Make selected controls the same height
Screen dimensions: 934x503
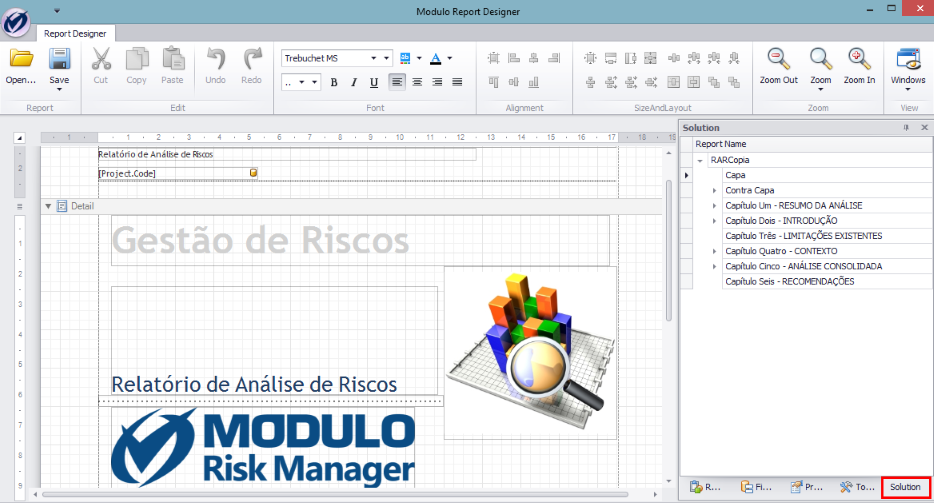tap(631, 58)
